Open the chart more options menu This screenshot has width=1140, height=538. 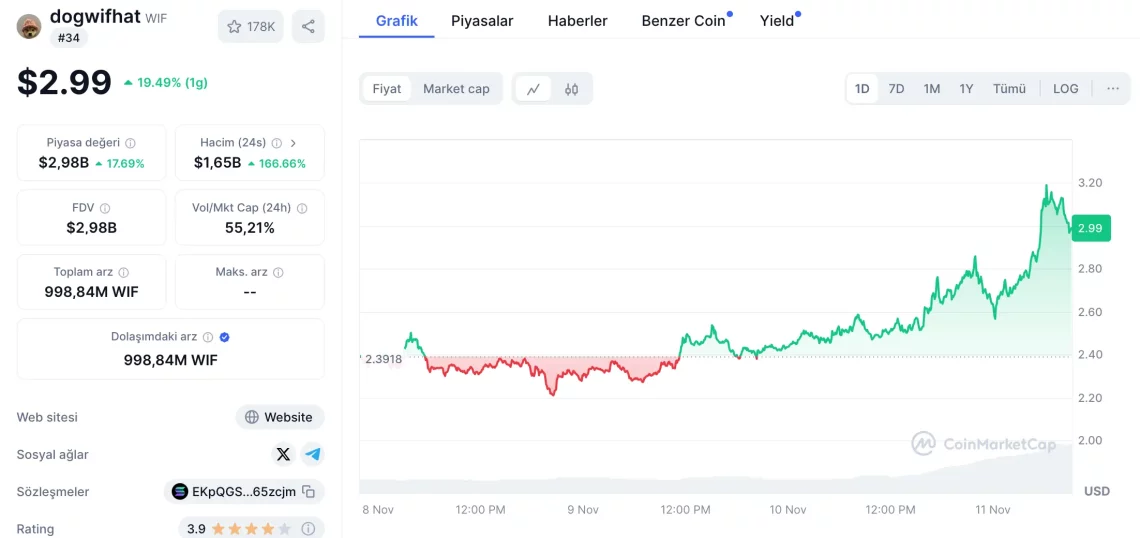coord(1113,89)
